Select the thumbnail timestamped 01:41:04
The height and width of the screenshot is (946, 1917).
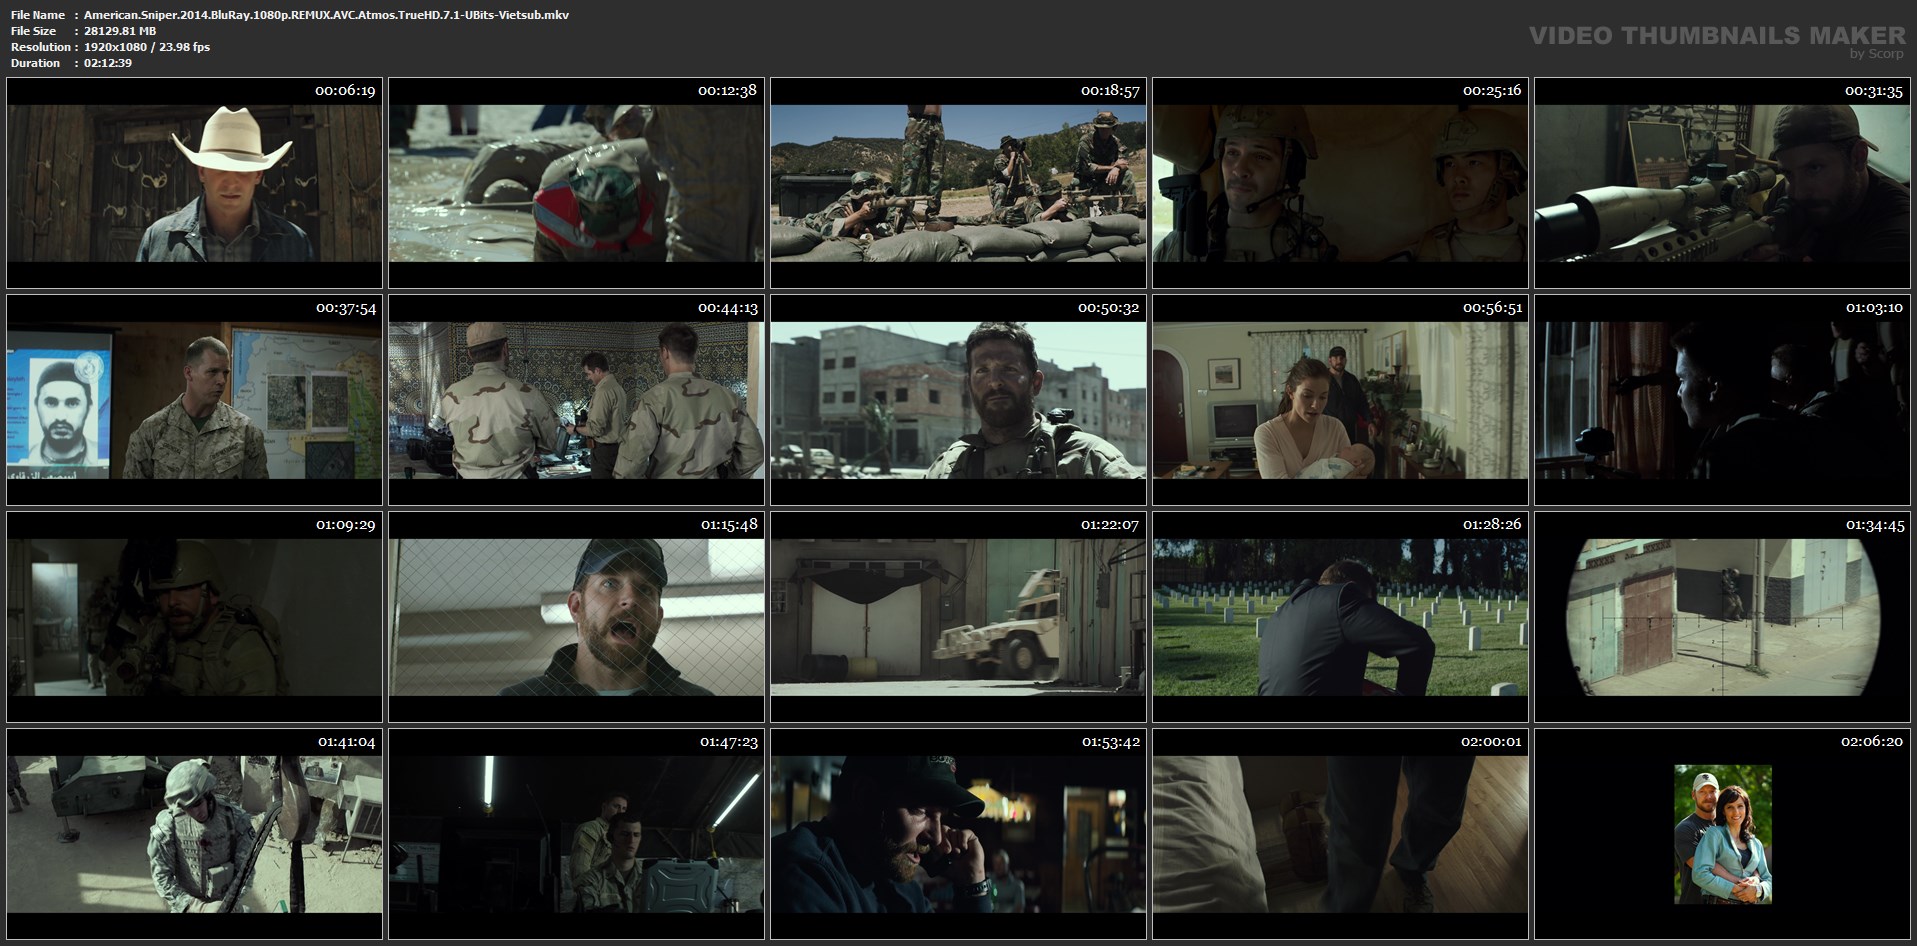click(194, 834)
